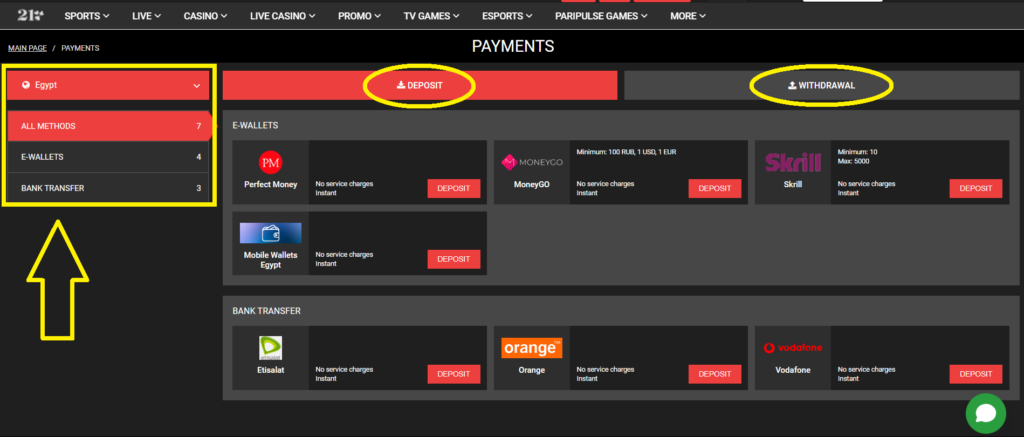Image resolution: width=1024 pixels, height=437 pixels.
Task: Click the globe icon beside Egypt
Action: [25, 85]
